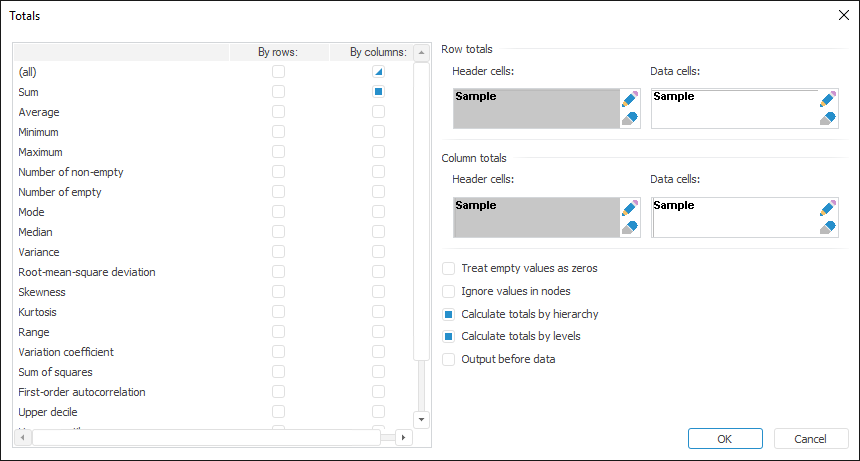The width and height of the screenshot is (860, 461).
Task: Click pencil icon for Row totals data cells
Action: 827,99
